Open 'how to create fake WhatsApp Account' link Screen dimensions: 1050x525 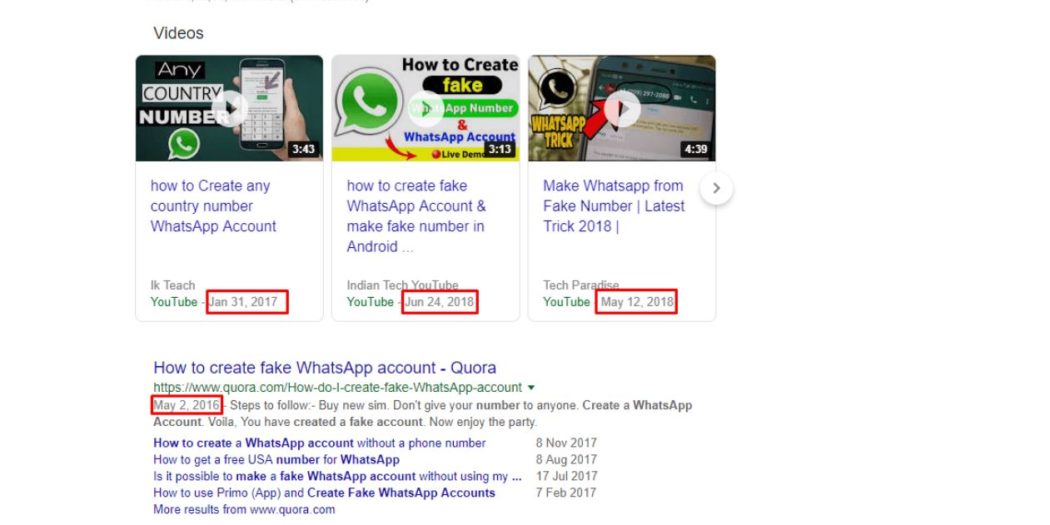coord(416,216)
